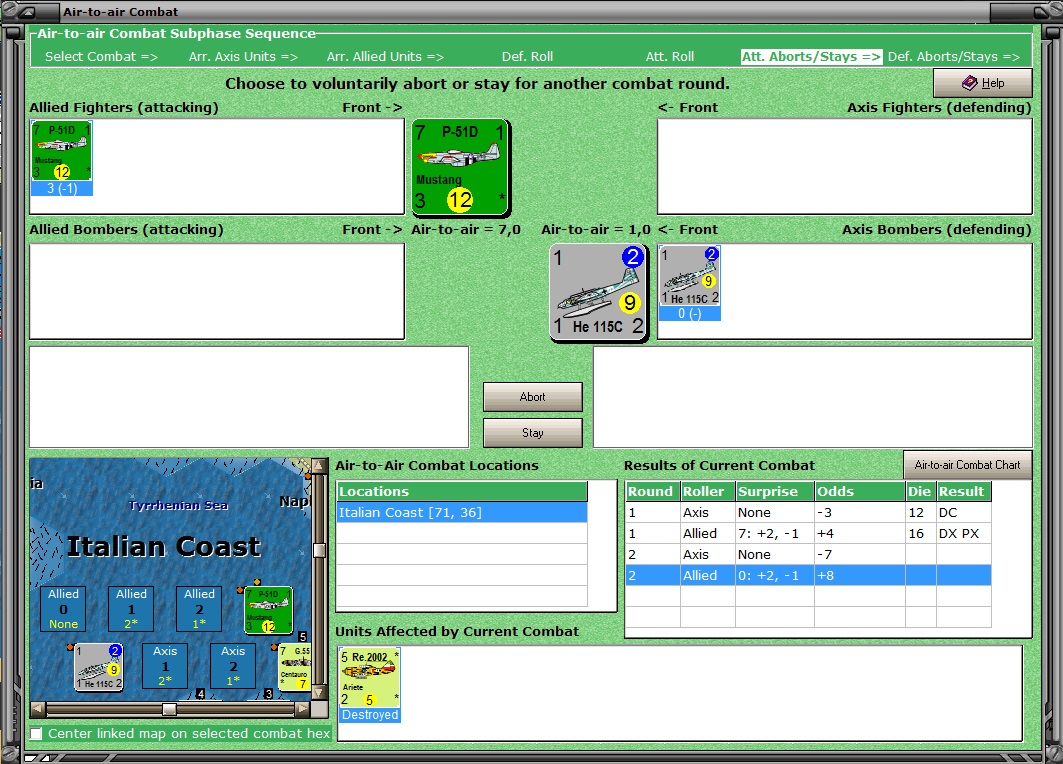This screenshot has height=764, width=1063.
Task: Click the Axis 1 2* box on the map
Action: [x=165, y=666]
